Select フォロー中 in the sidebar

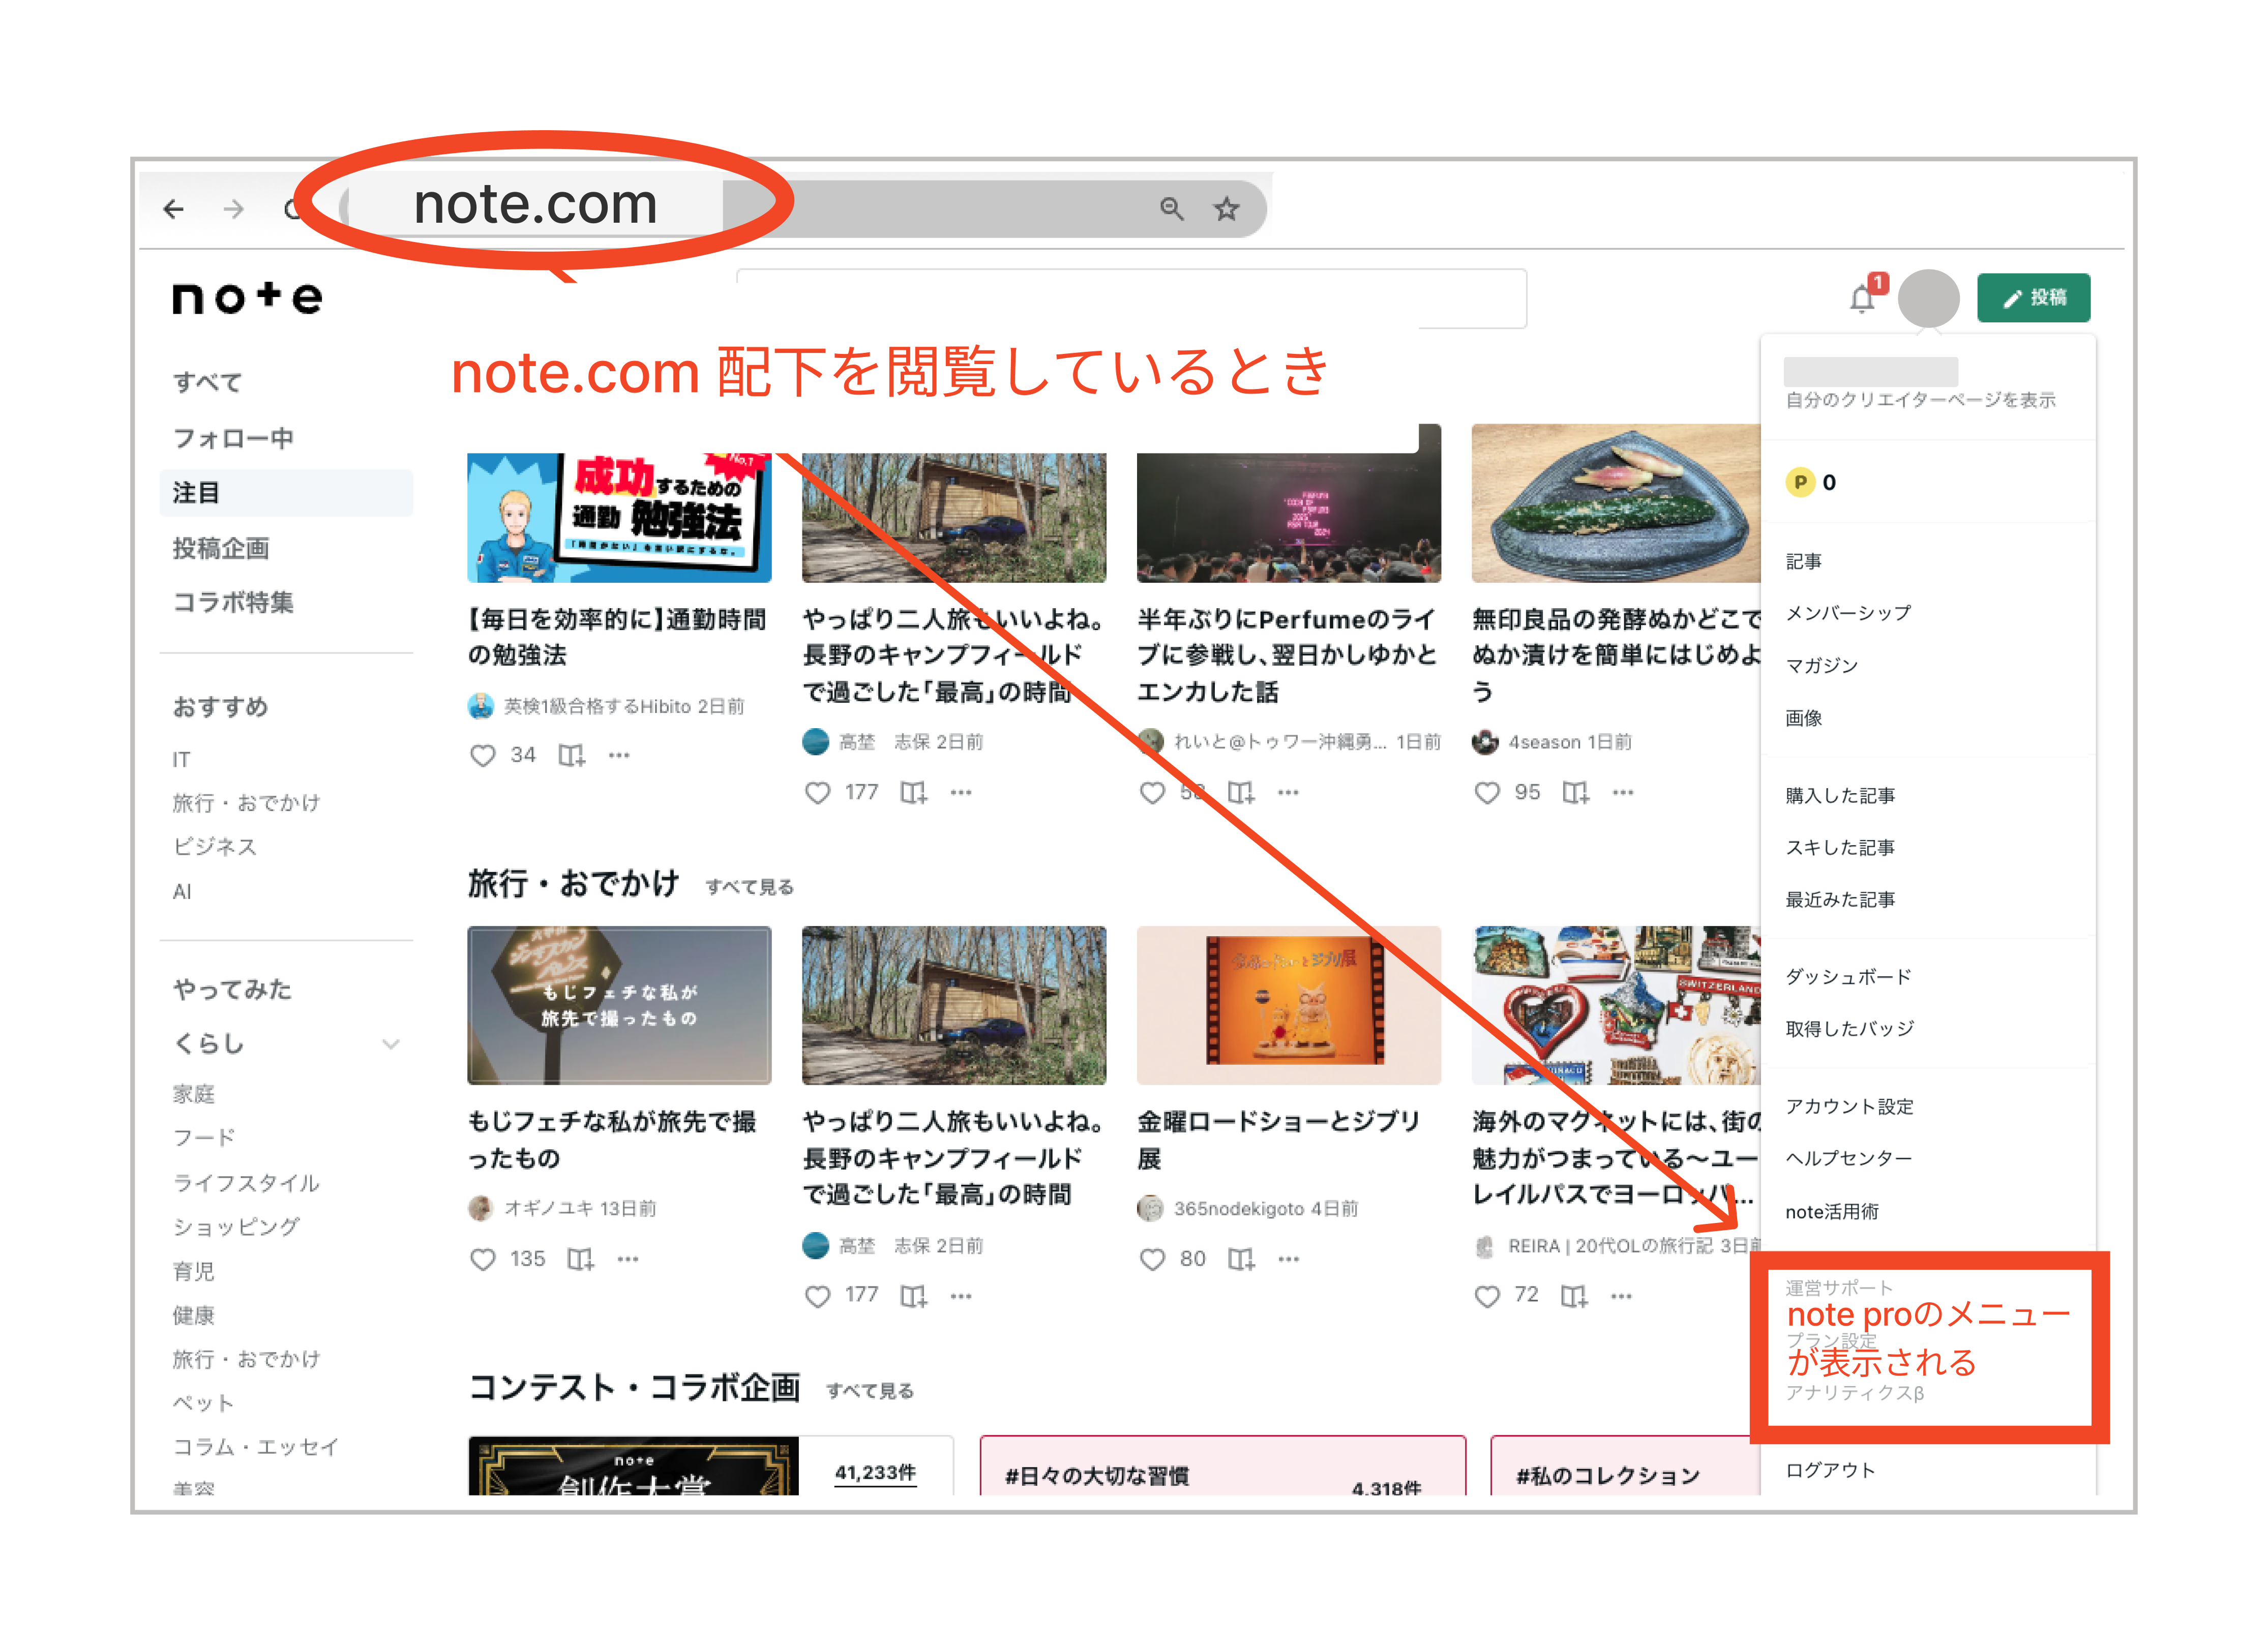(233, 438)
